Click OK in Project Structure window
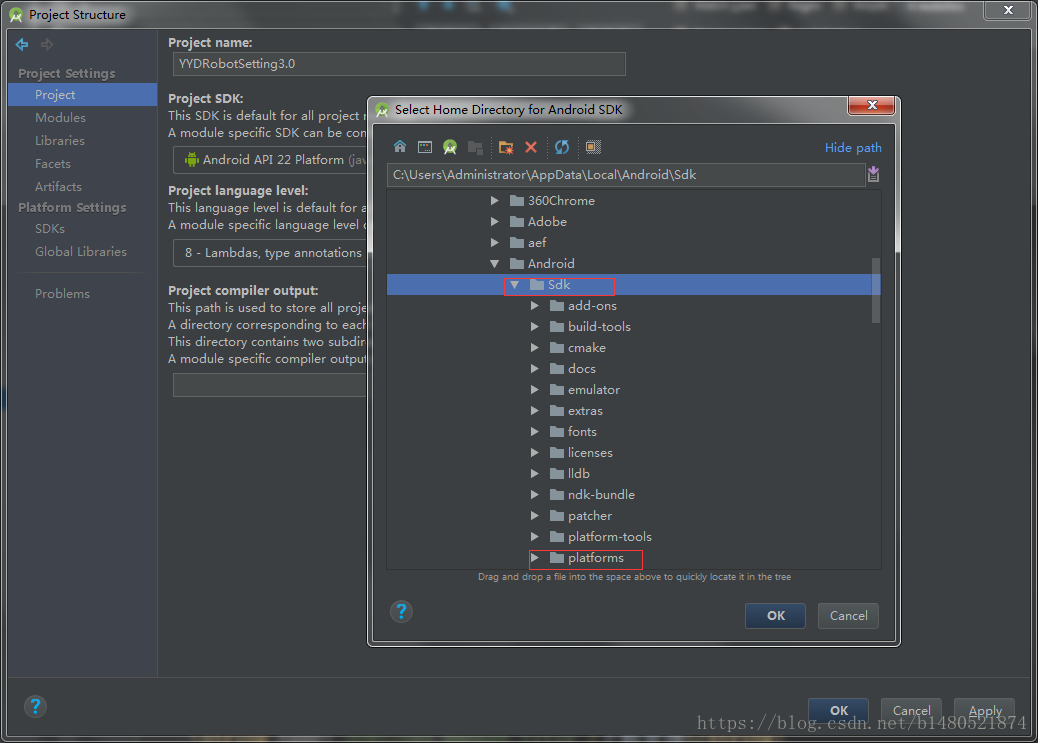Image resolution: width=1038 pixels, height=743 pixels. tap(838, 710)
